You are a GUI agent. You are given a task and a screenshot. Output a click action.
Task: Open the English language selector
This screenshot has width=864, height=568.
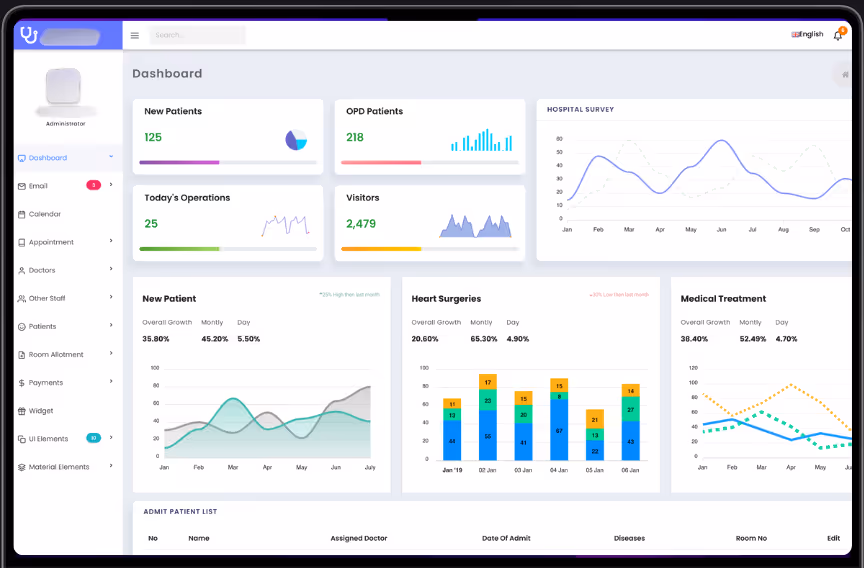pyautogui.click(x=807, y=35)
